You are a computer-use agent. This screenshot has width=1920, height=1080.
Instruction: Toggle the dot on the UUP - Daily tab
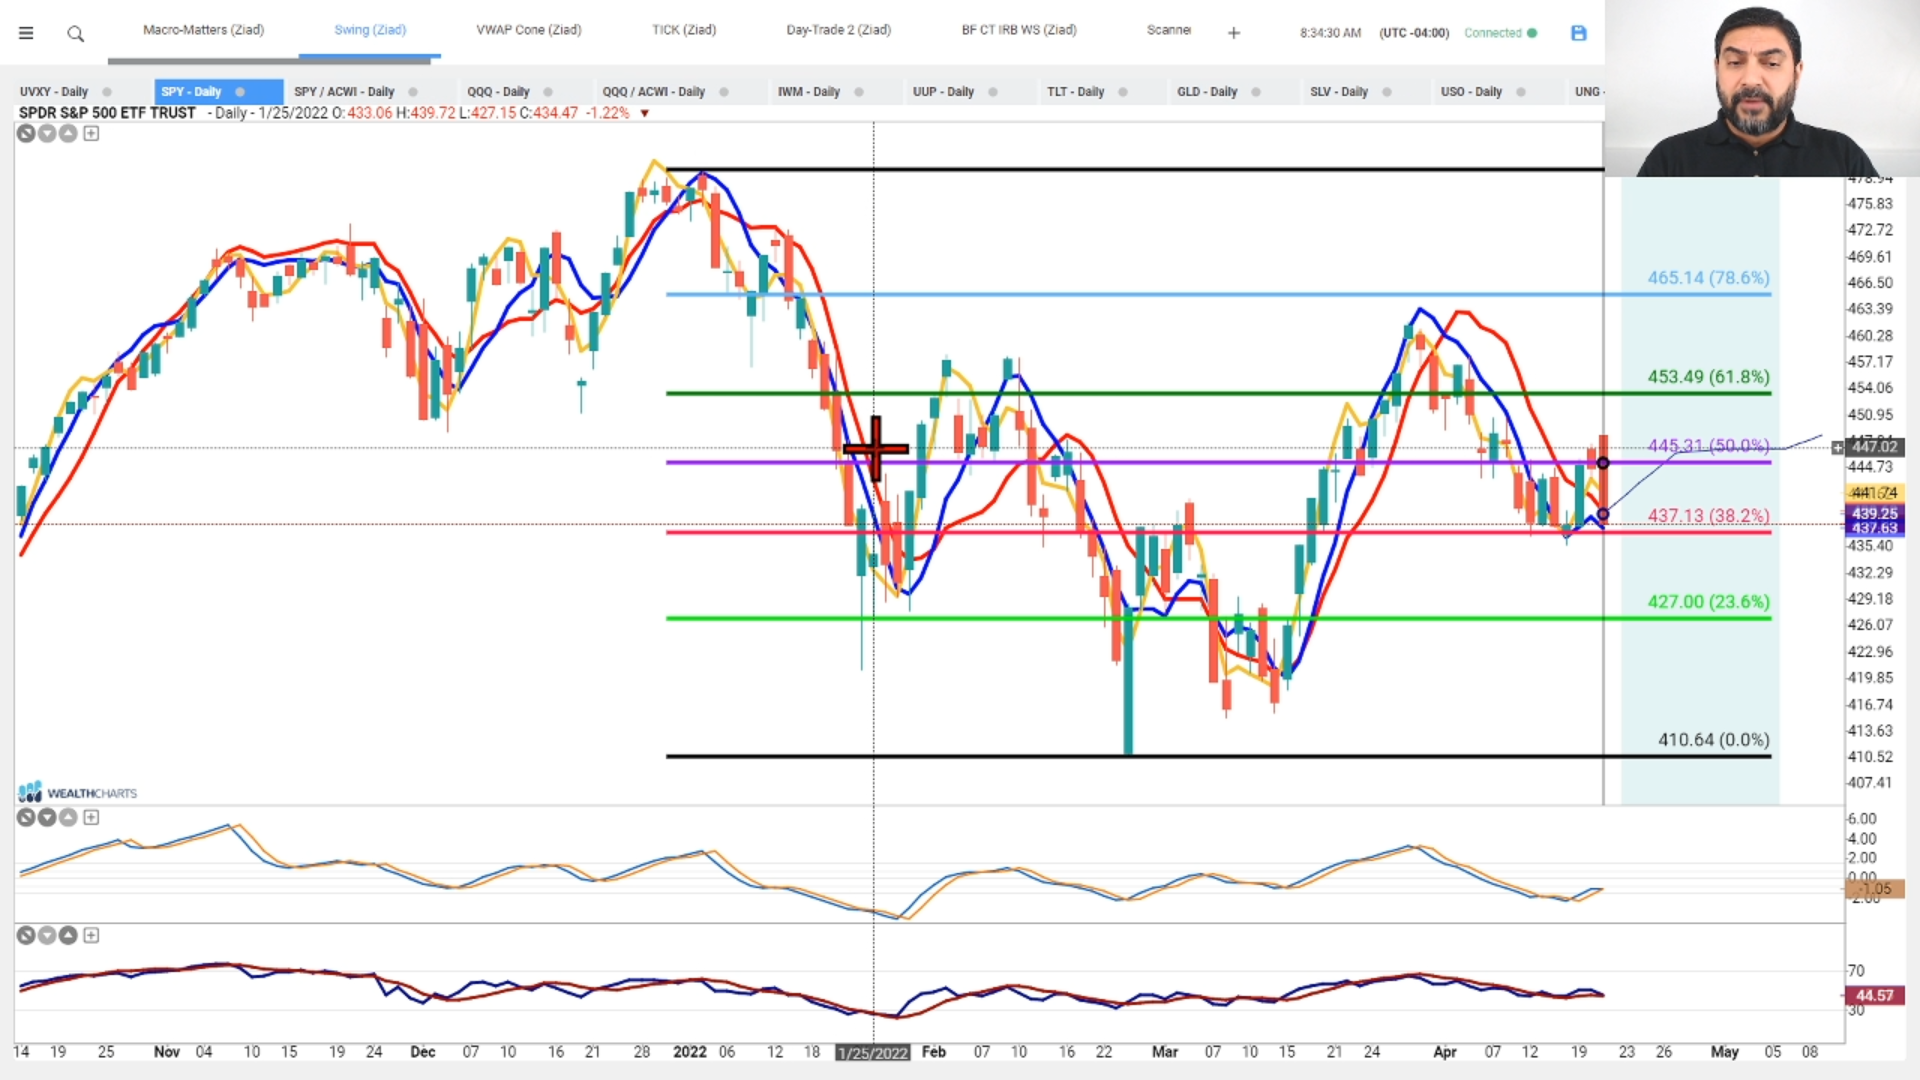coord(993,92)
